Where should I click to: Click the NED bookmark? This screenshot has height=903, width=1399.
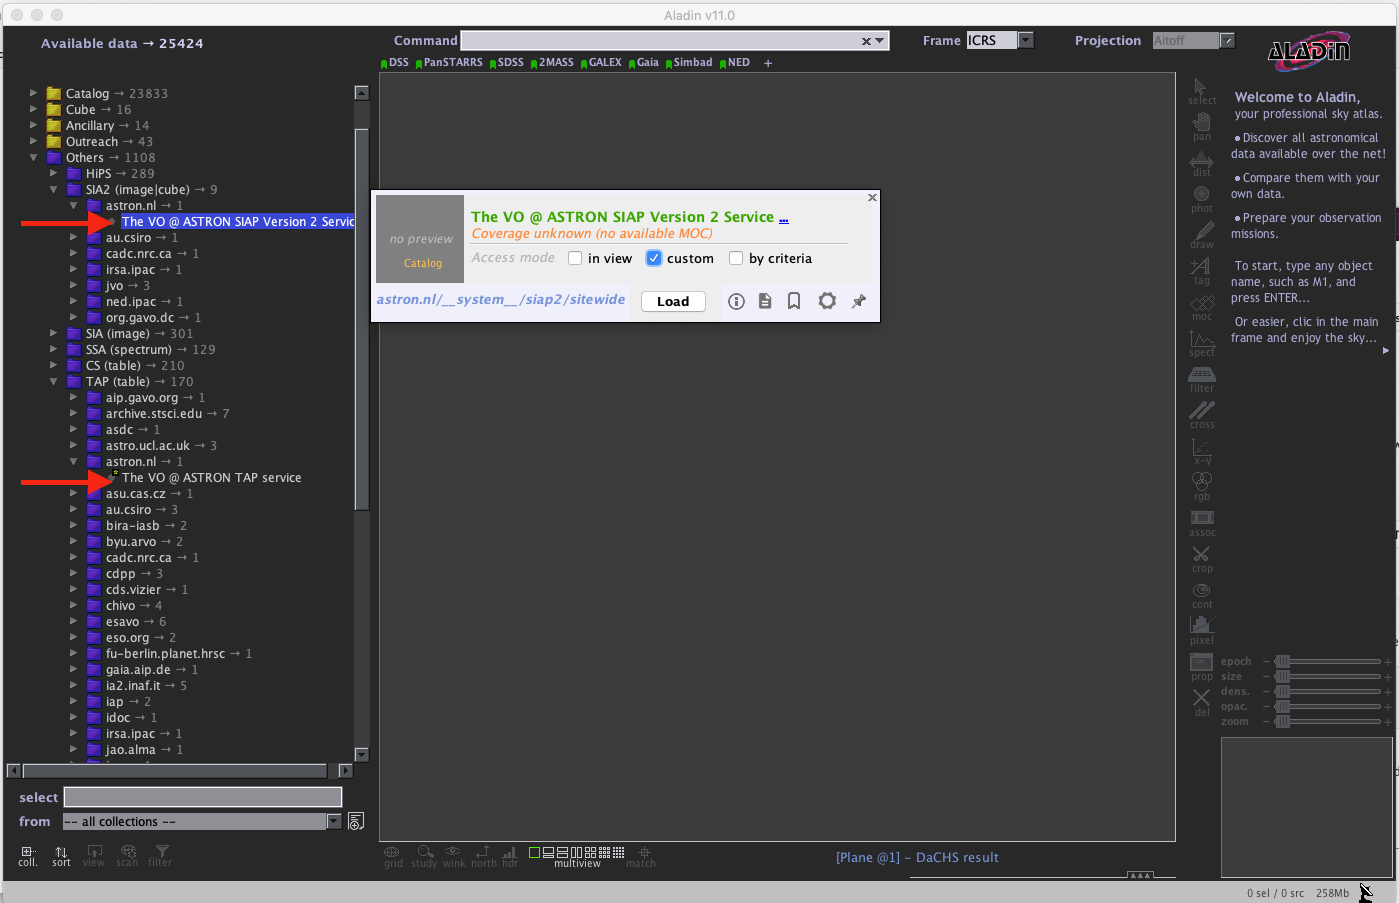(x=735, y=62)
